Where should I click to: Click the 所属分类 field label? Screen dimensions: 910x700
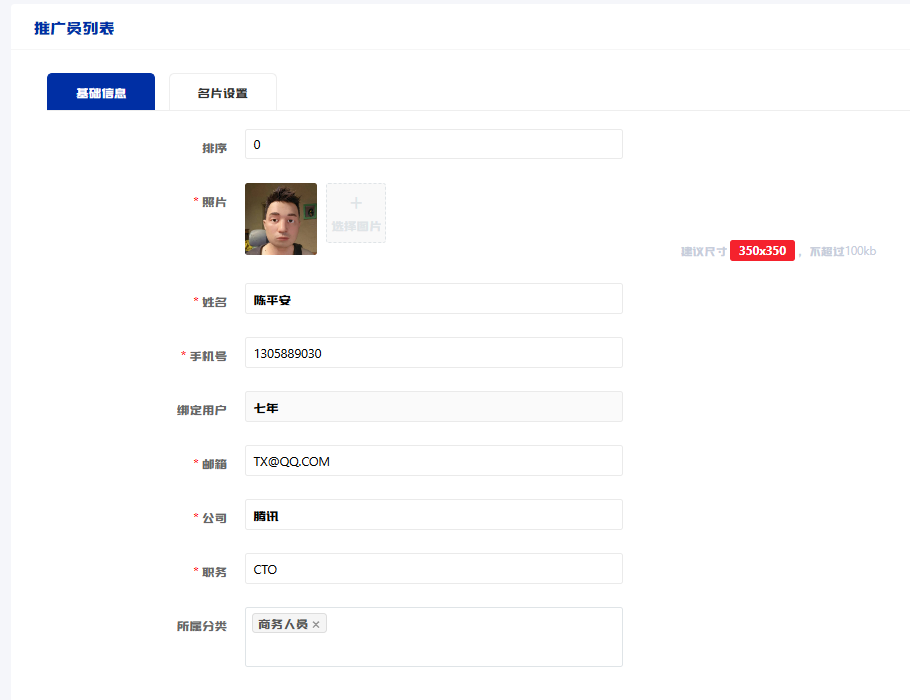[x=201, y=626]
